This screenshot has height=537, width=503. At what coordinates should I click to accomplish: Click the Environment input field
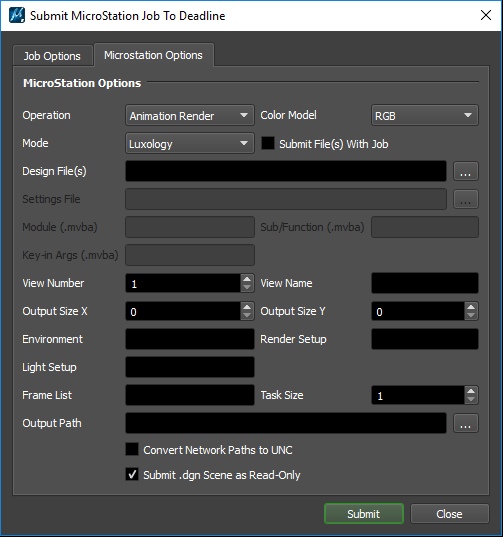click(190, 339)
